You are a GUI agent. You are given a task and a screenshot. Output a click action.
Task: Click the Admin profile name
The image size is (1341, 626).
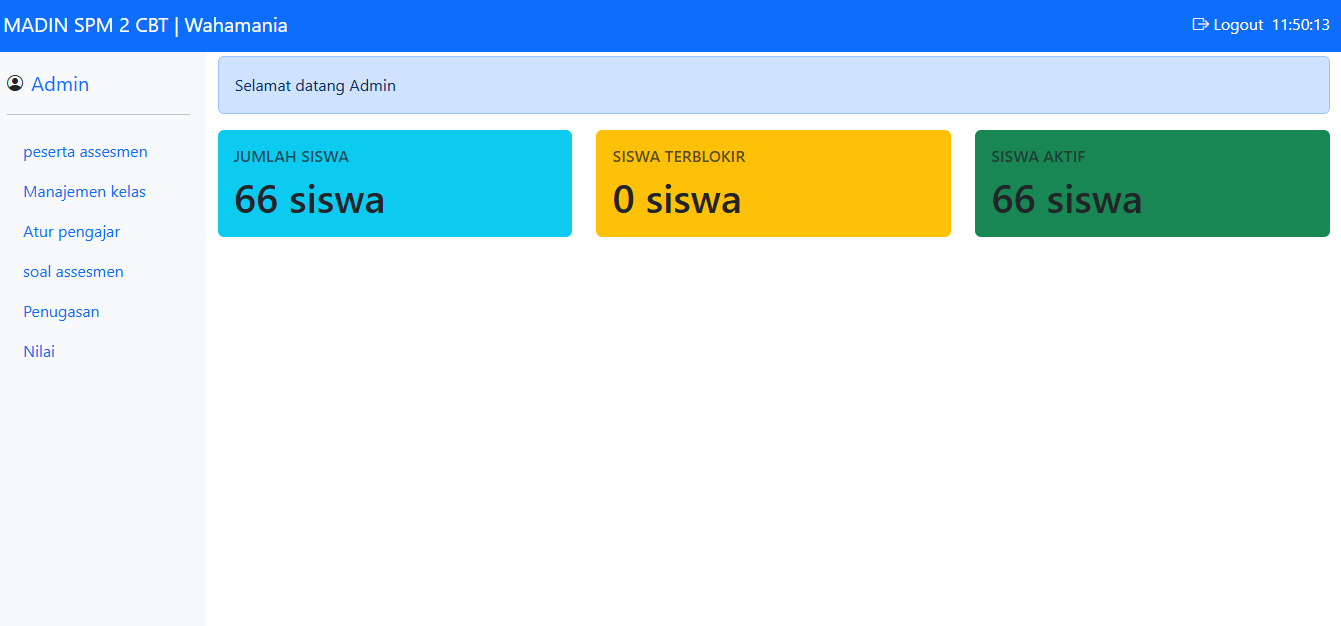tap(60, 84)
